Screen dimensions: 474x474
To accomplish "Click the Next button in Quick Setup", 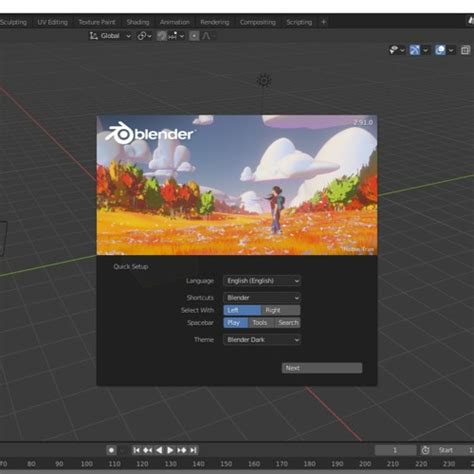I will tap(322, 368).
